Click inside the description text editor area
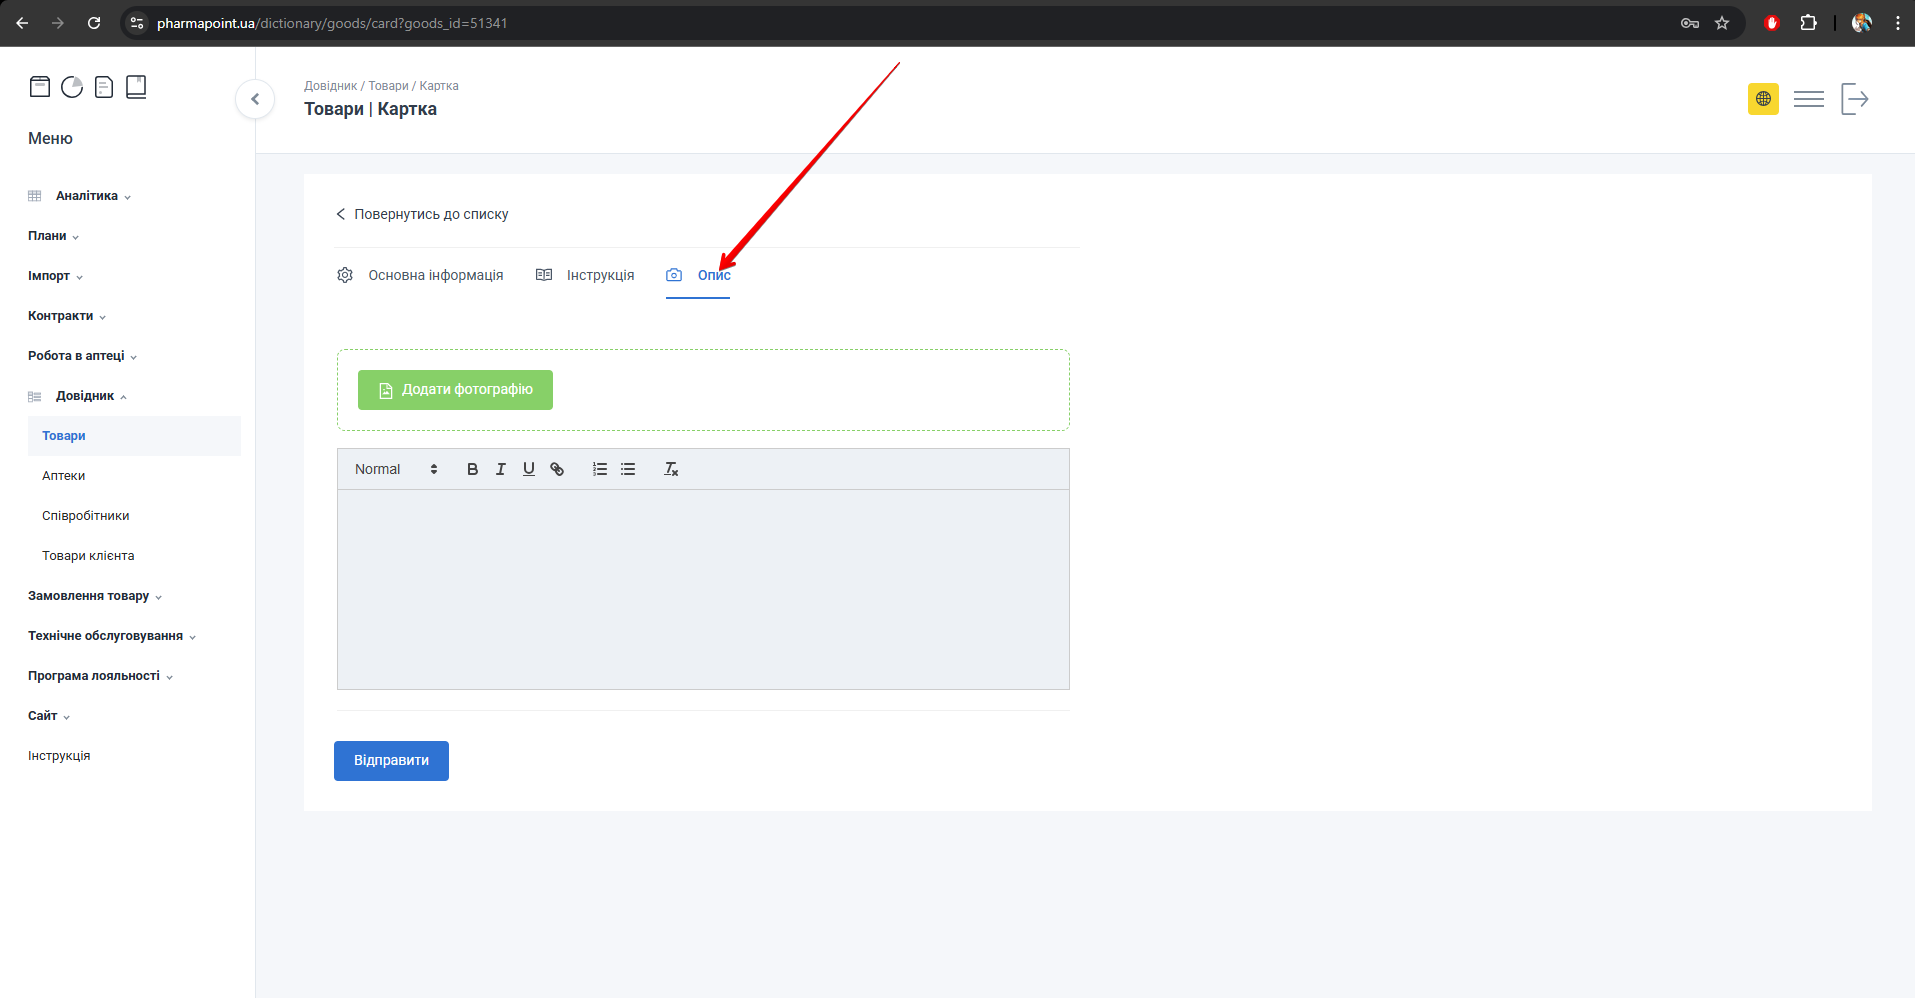1915x998 pixels. 703,589
